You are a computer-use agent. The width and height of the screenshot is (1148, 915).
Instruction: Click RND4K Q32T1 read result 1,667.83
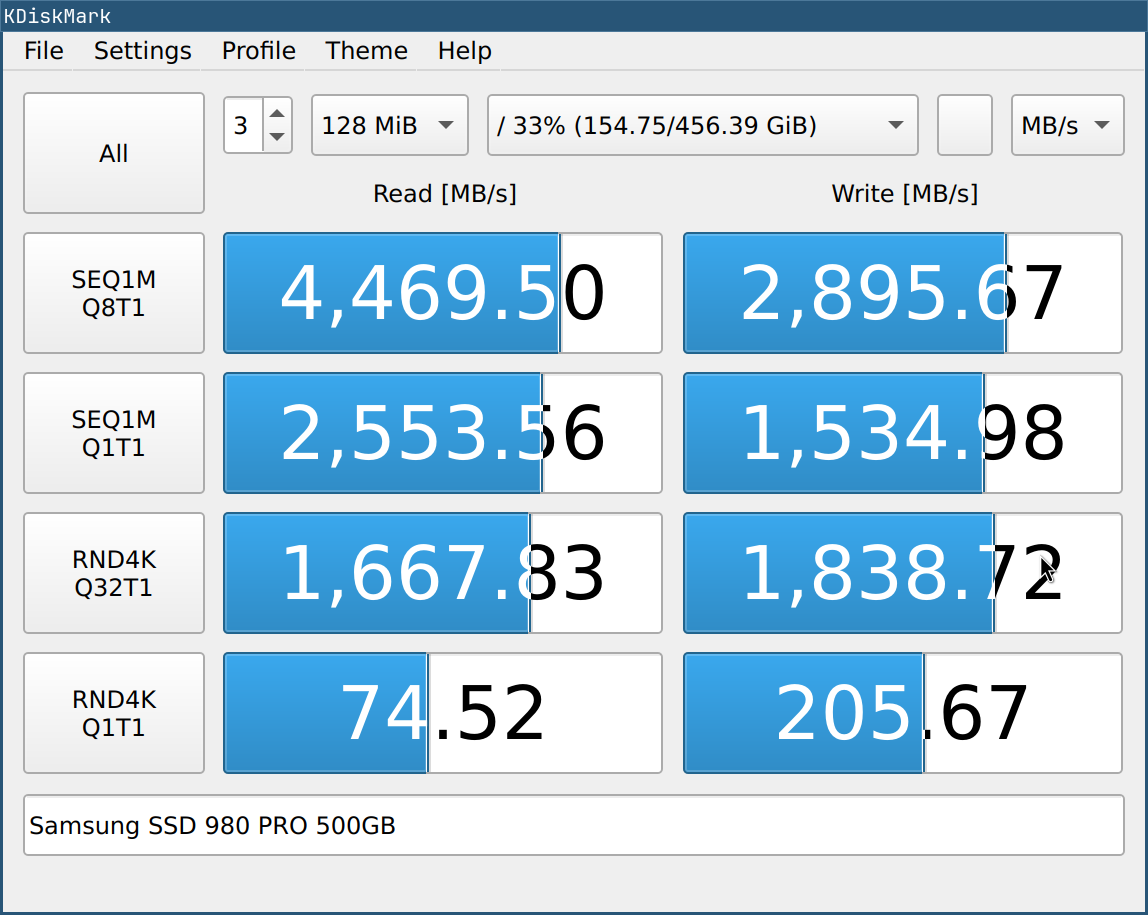pos(443,573)
